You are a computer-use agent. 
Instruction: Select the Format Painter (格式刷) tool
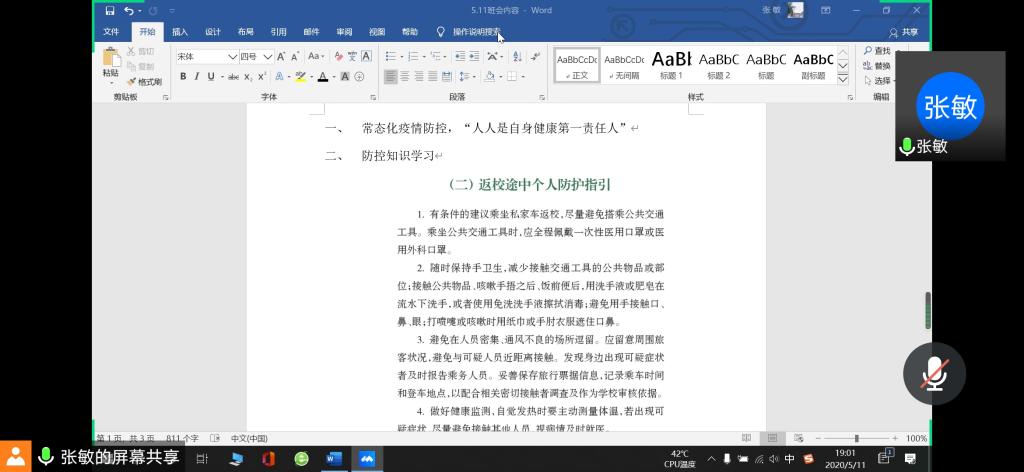click(x=144, y=81)
